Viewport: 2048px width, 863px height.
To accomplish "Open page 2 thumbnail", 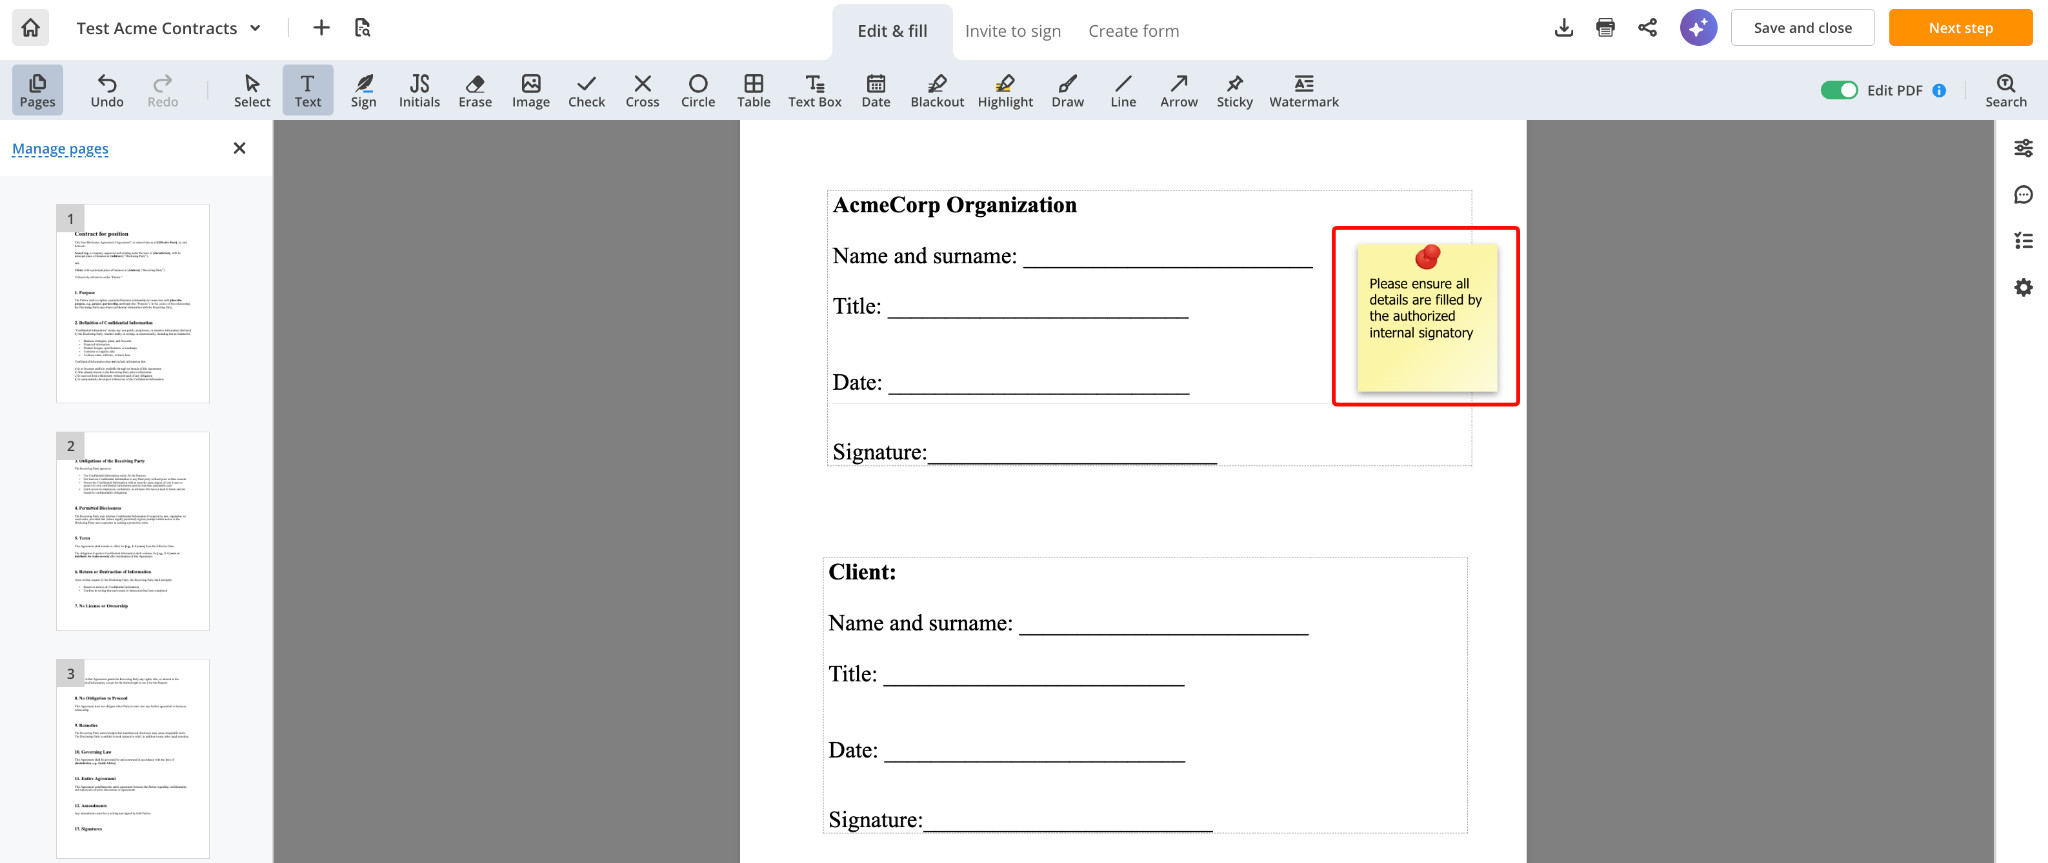I will point(133,531).
